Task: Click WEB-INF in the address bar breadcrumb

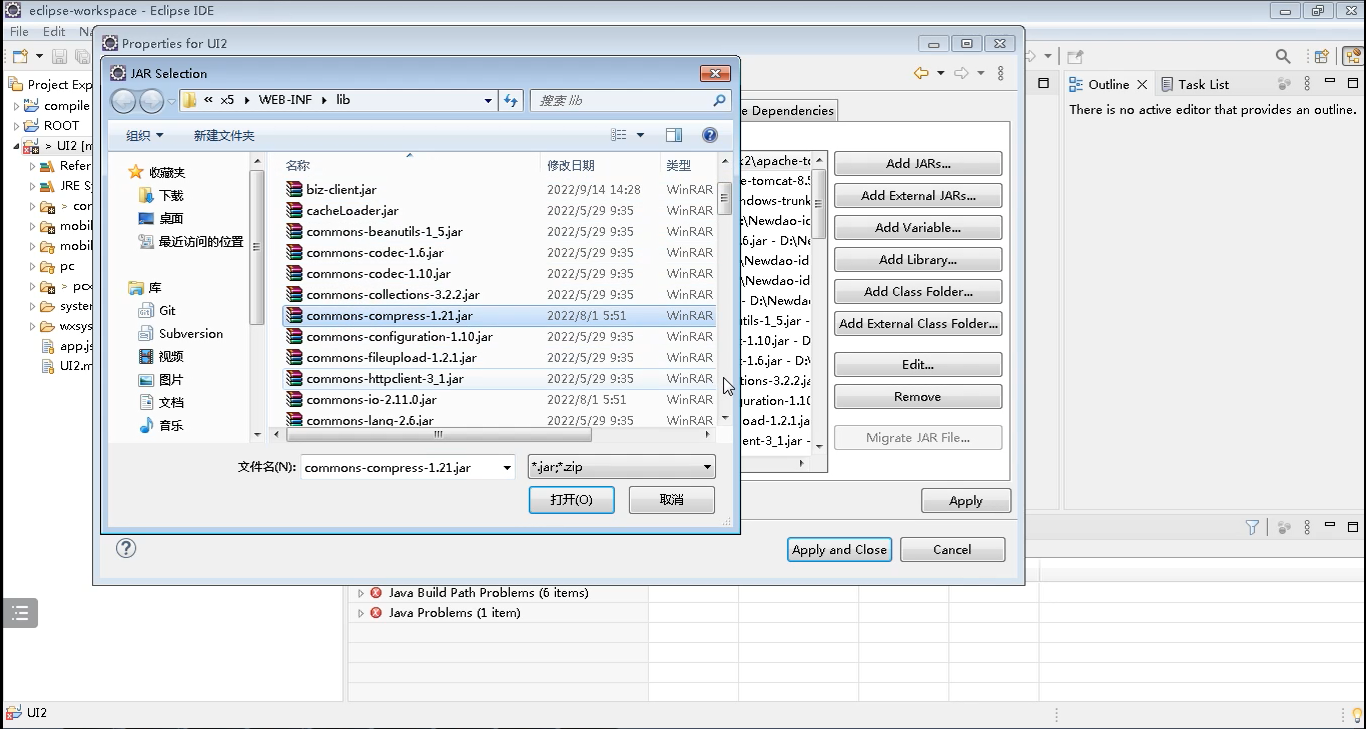Action: tap(286, 100)
